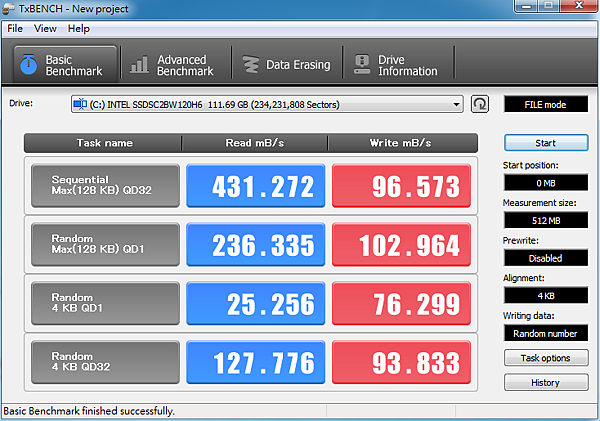Image resolution: width=600 pixels, height=421 pixels.
Task: Click the Writing data label
Action: pos(528,315)
